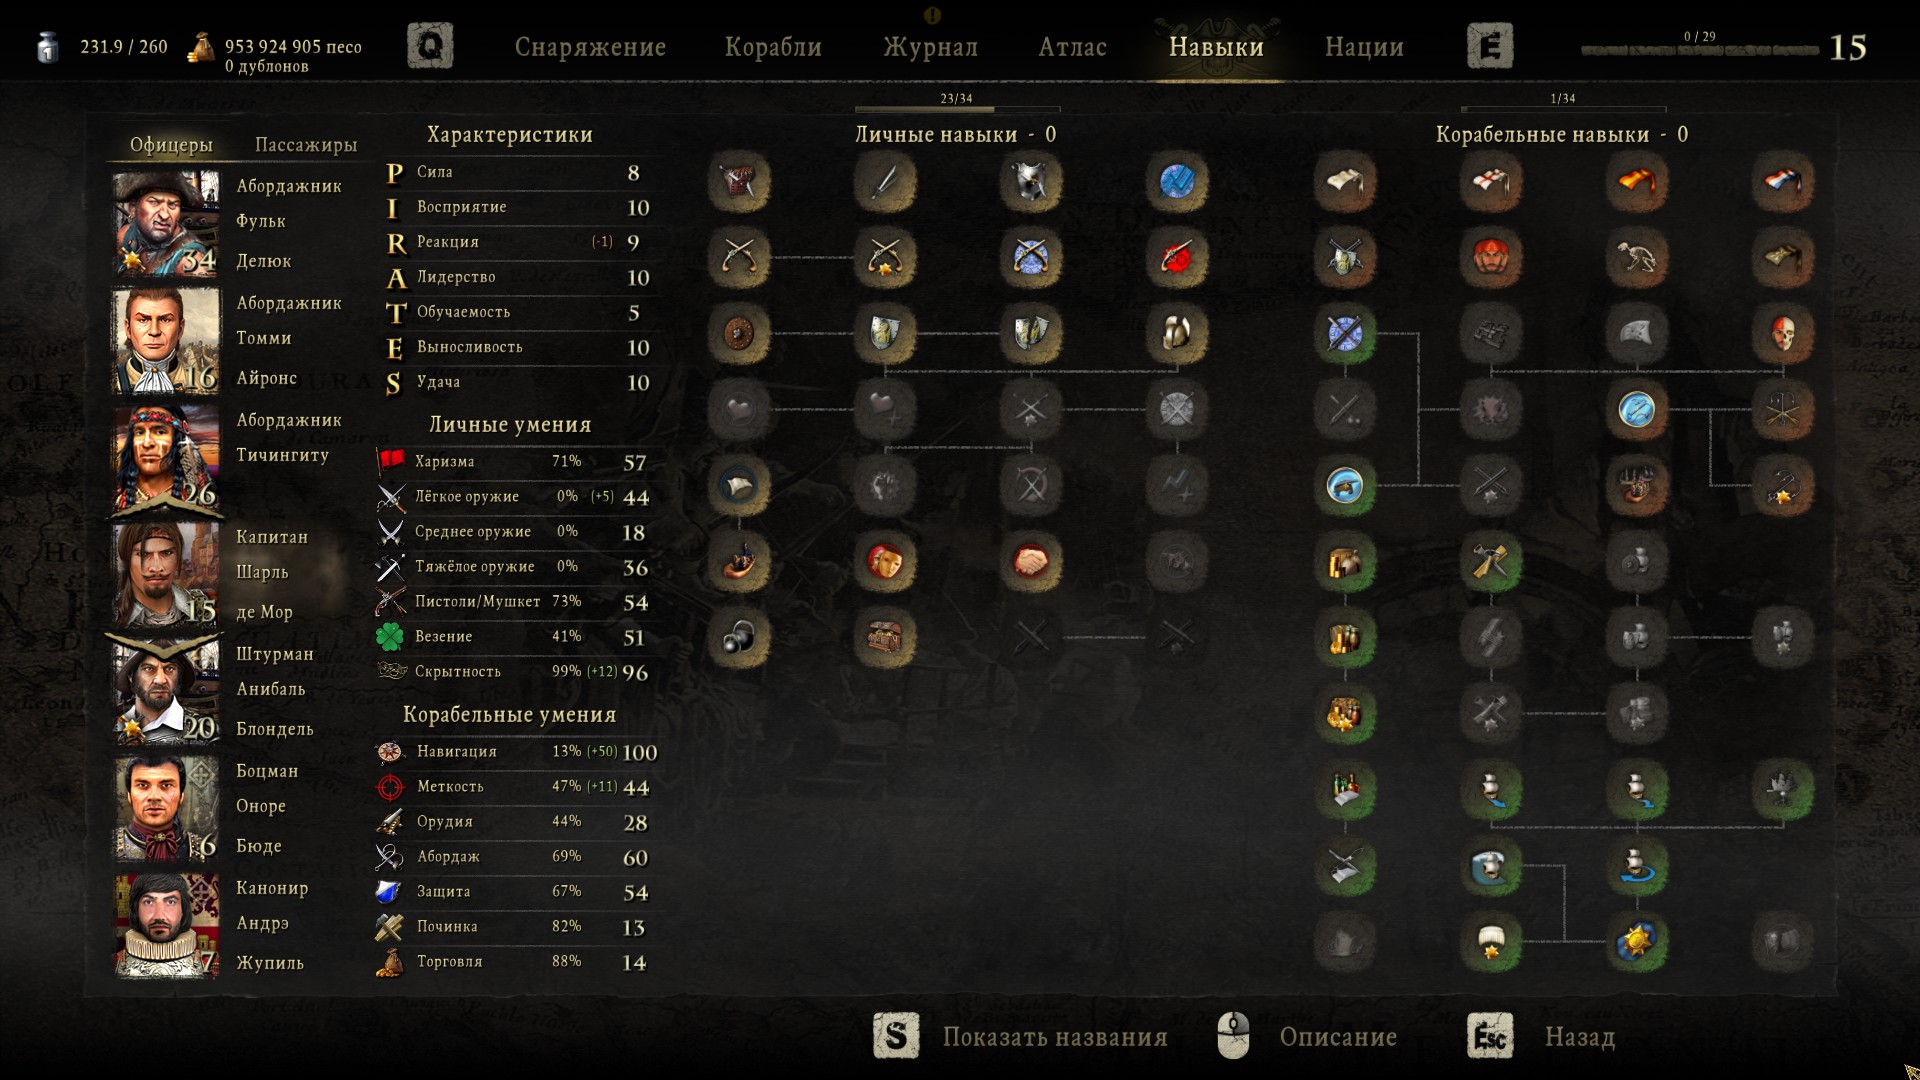1920x1080 pixels.
Task: Select the round wooden shield skill icon
Action: coord(739,333)
